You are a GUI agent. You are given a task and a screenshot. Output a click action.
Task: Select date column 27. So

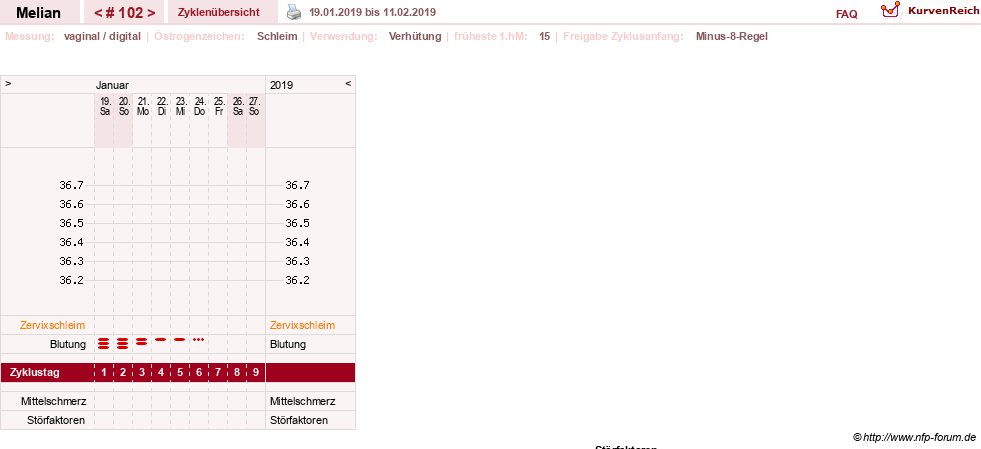pos(257,106)
